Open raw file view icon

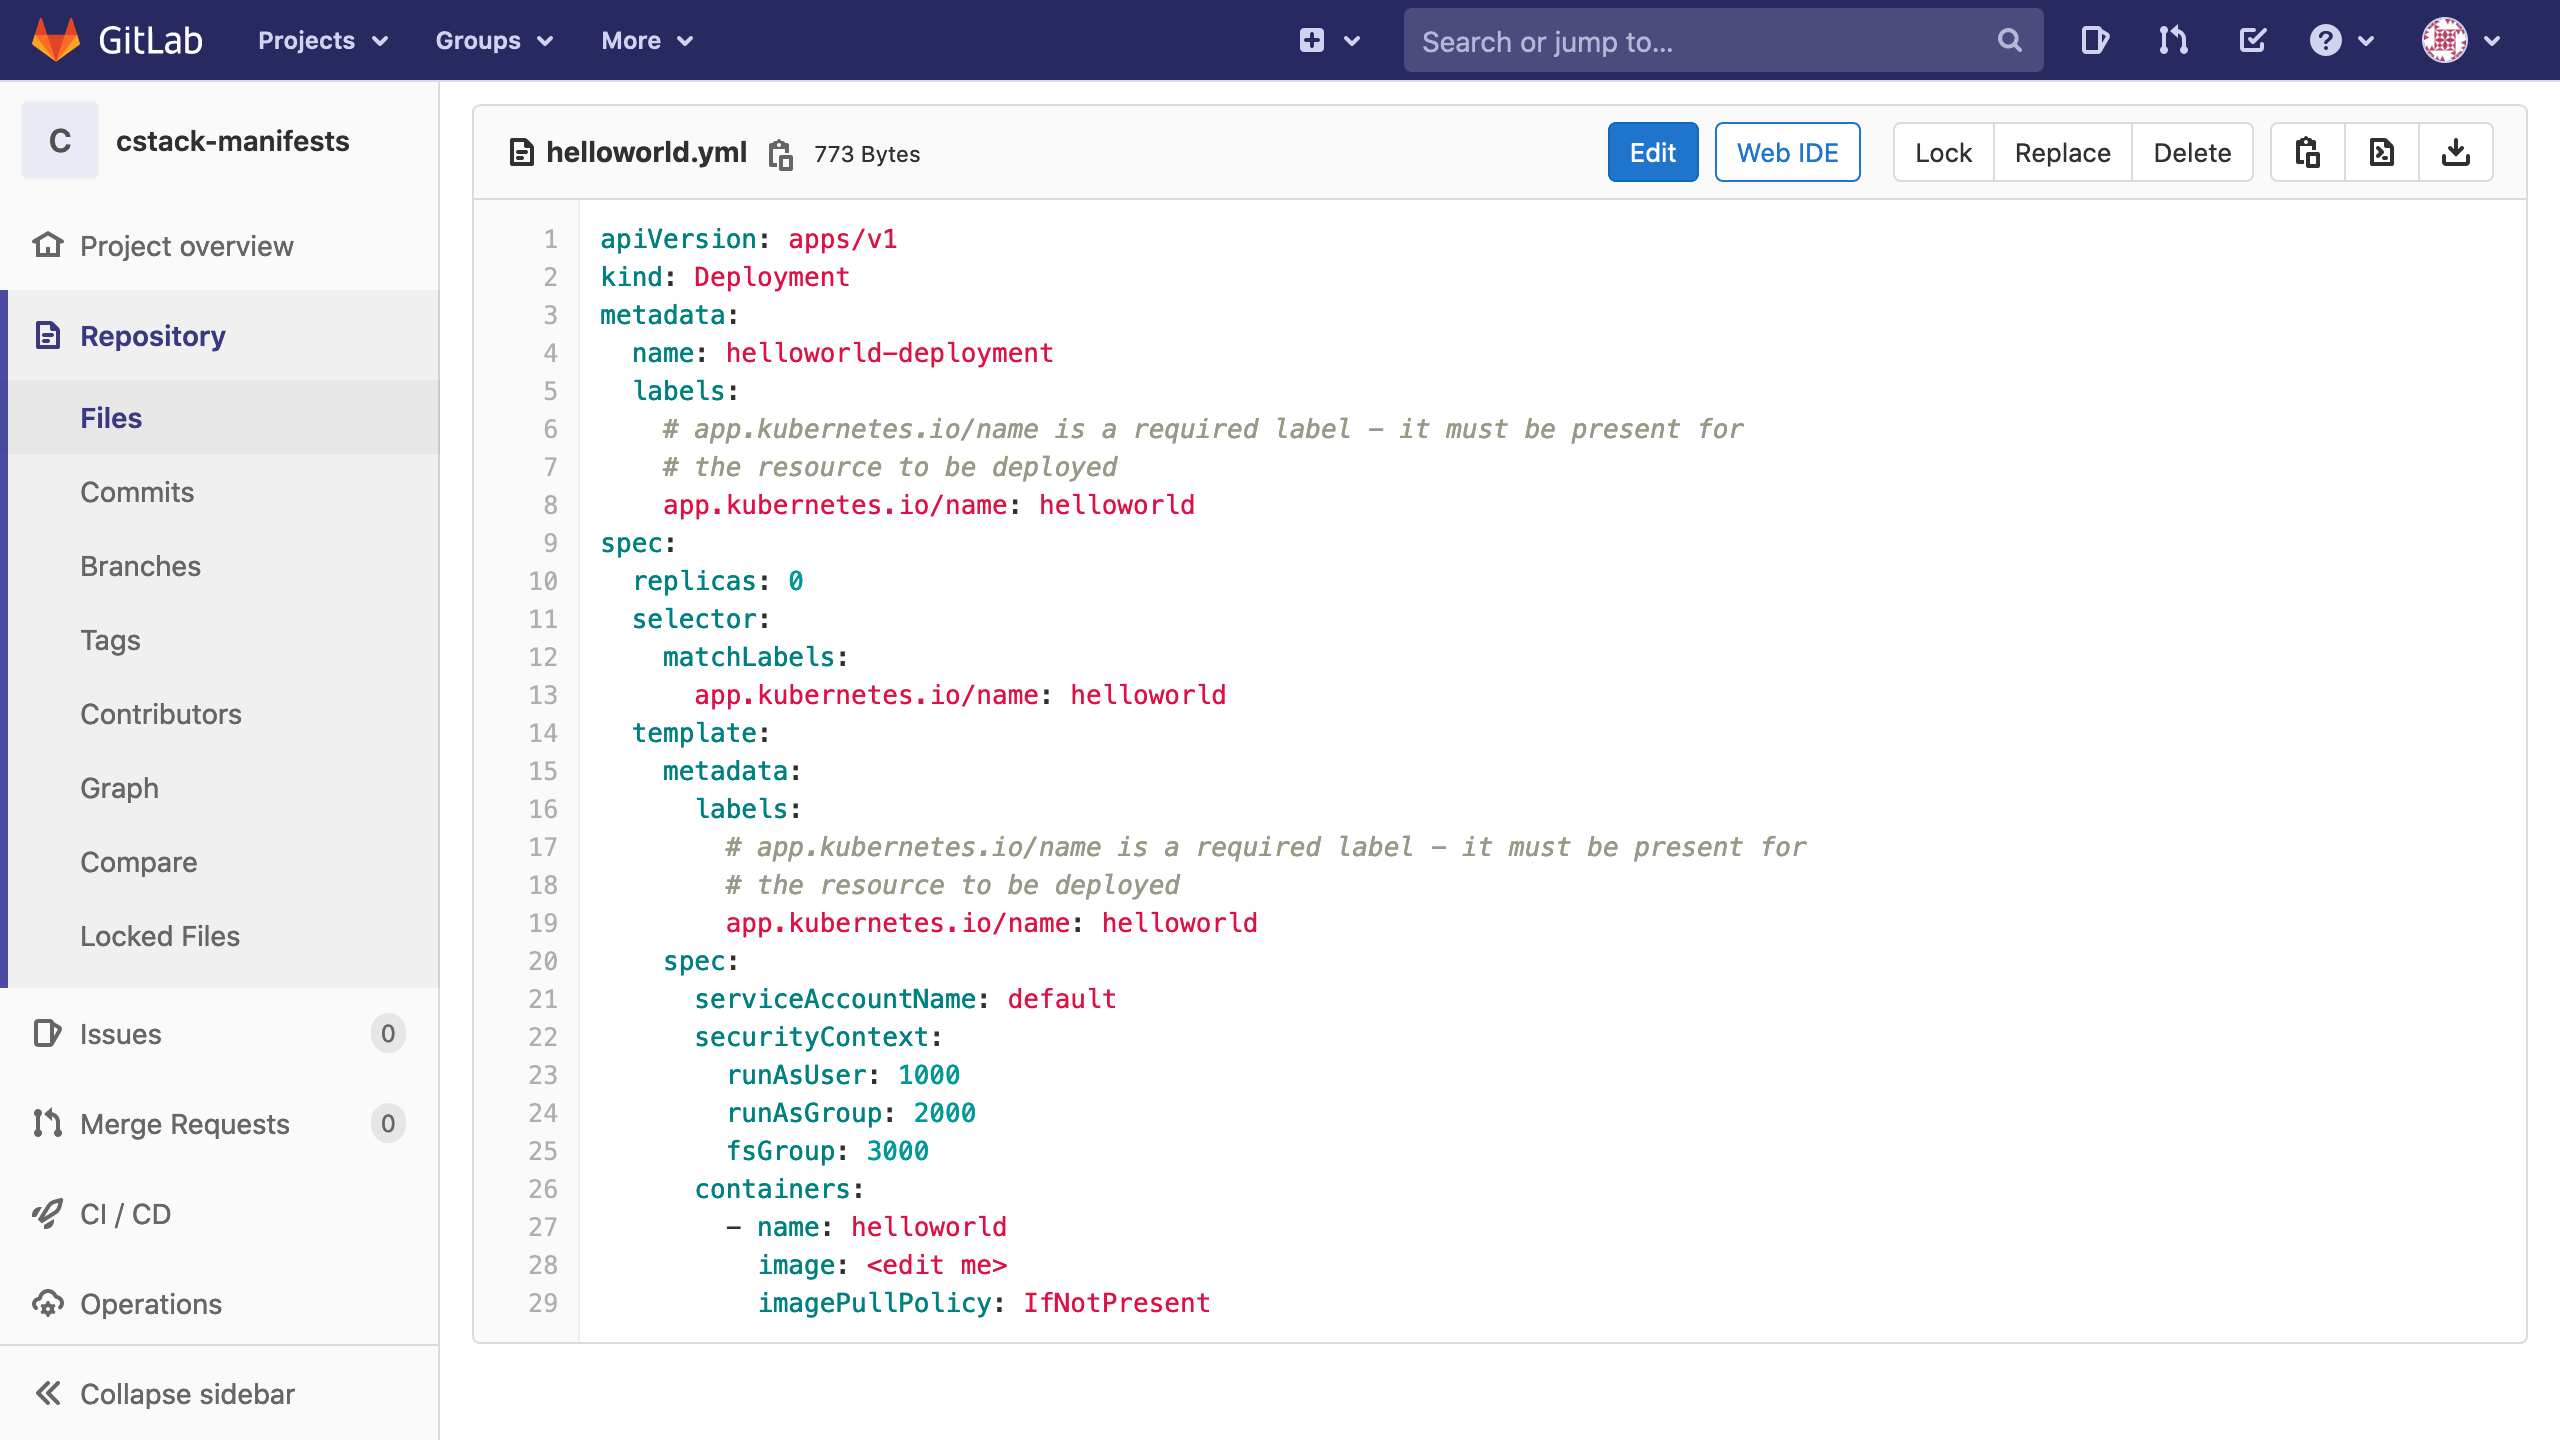pyautogui.click(x=2382, y=152)
